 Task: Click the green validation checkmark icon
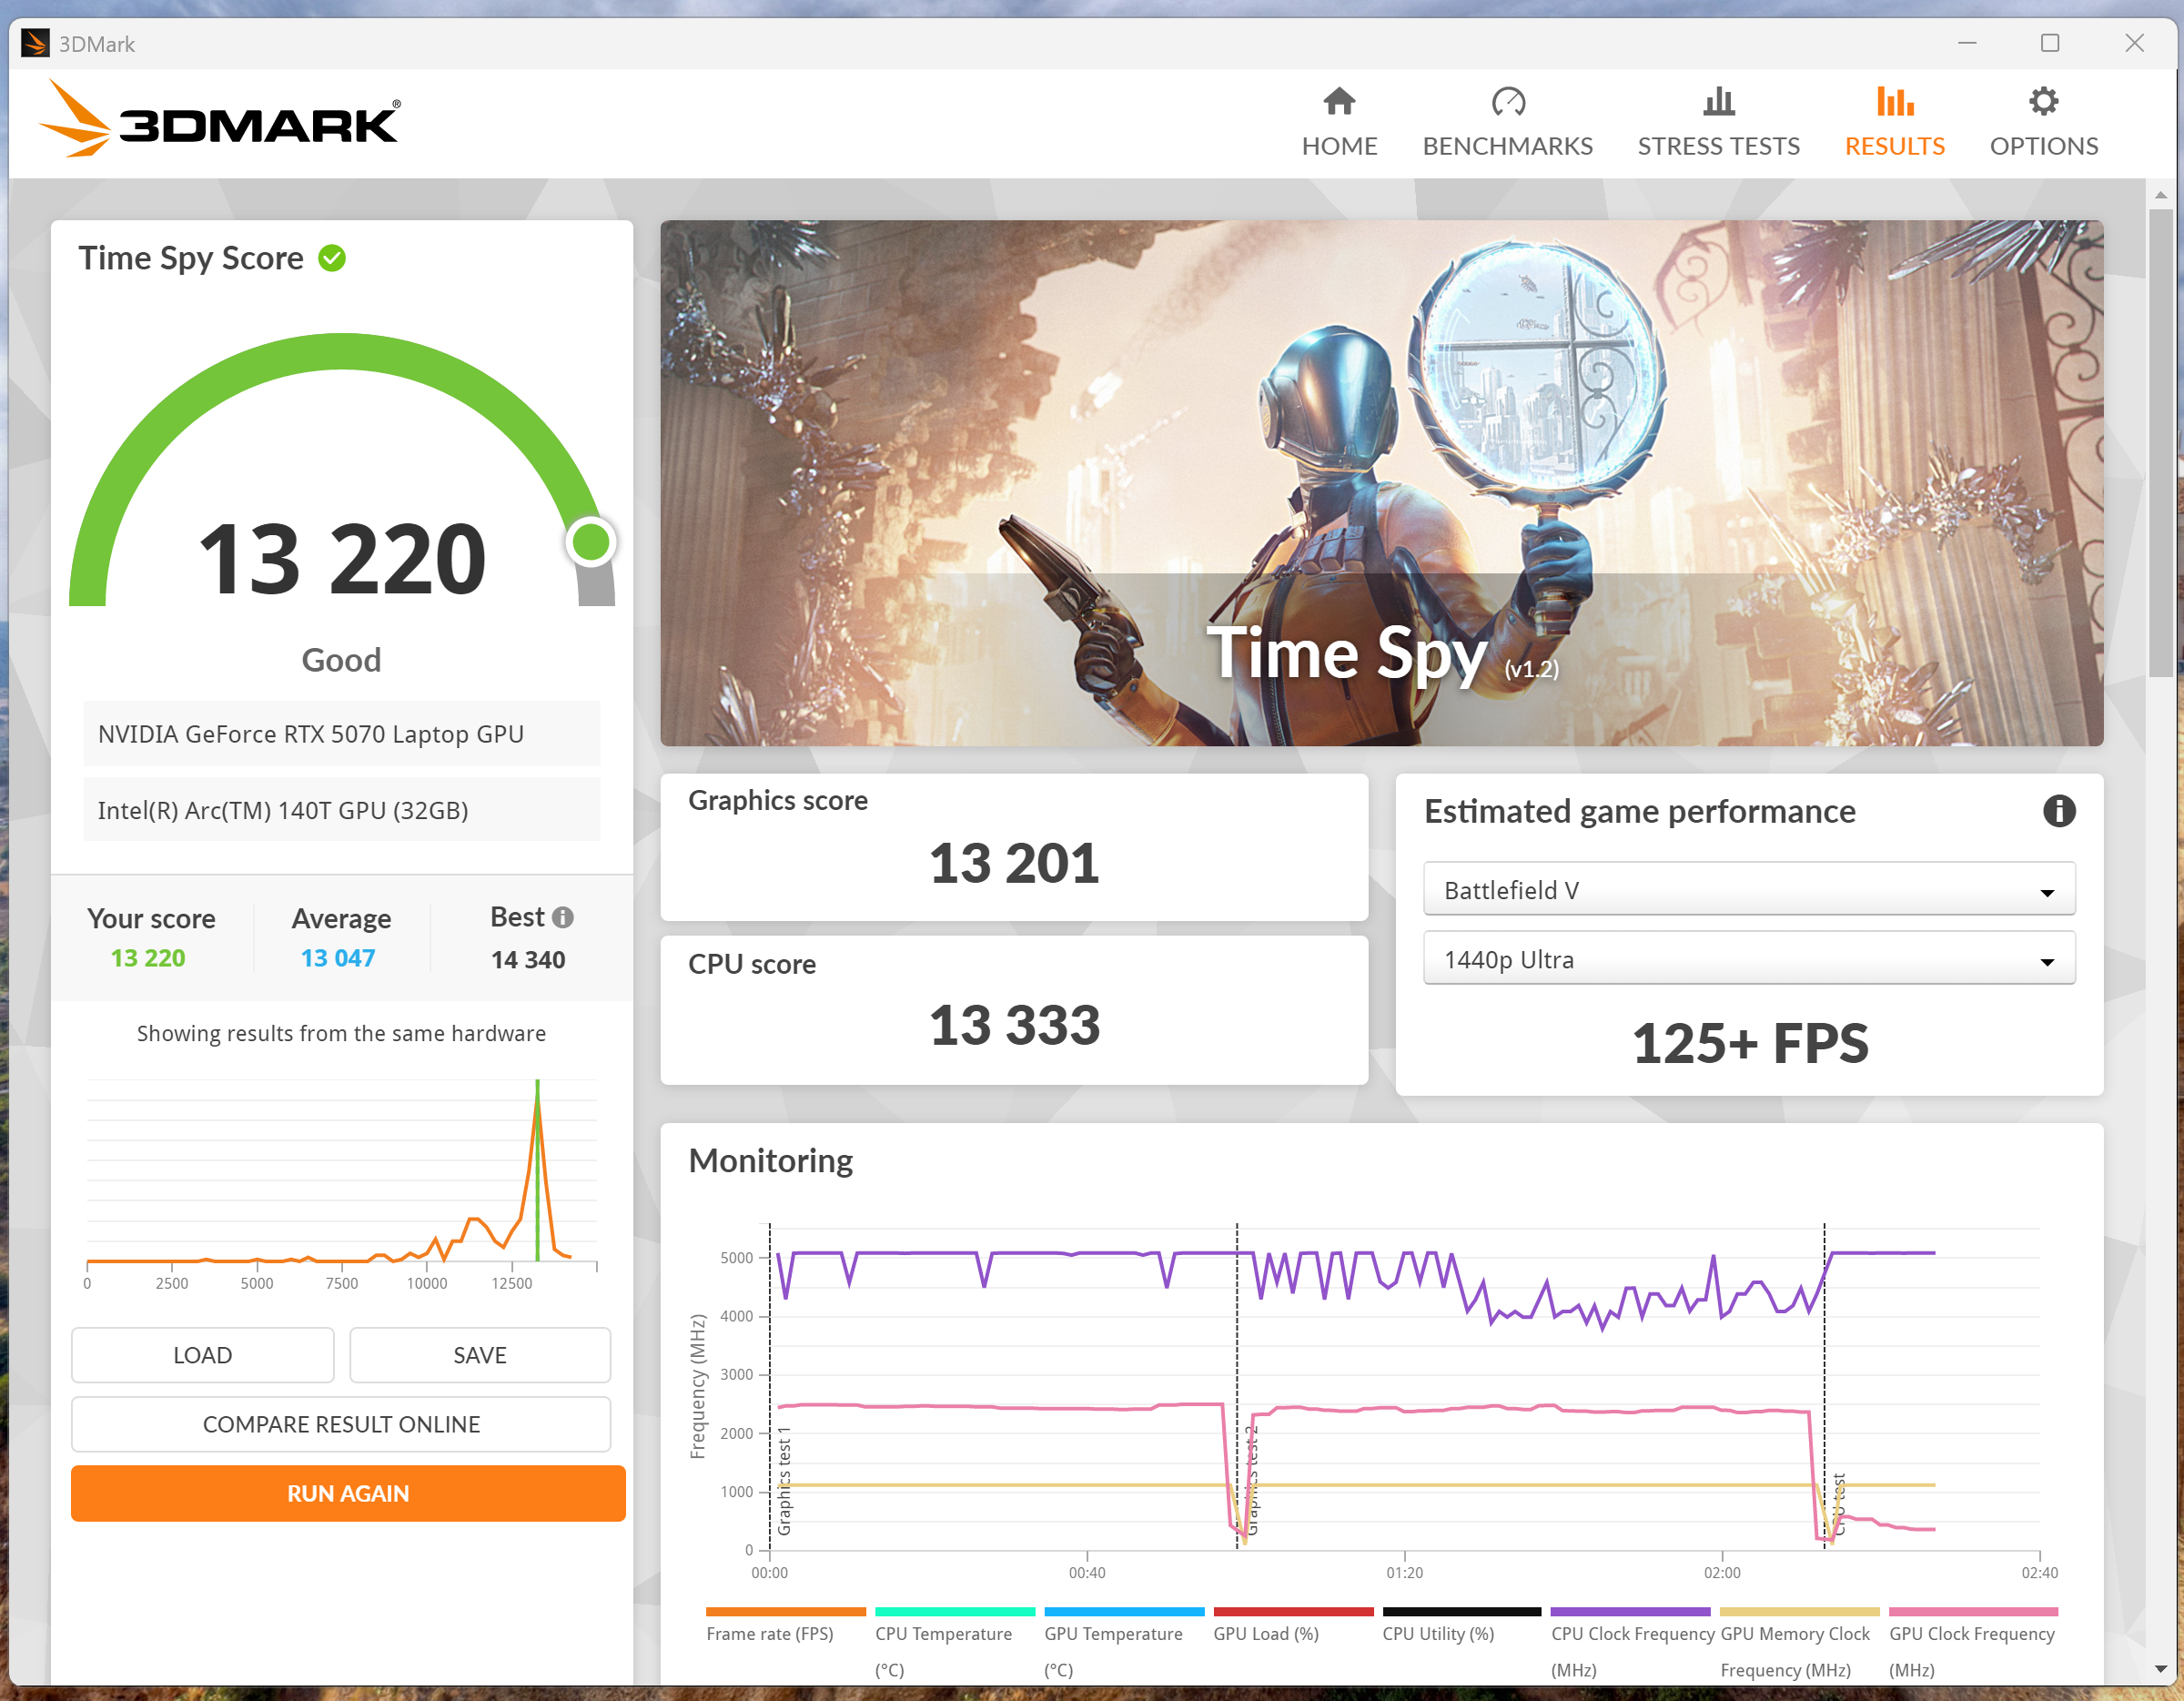tap(332, 259)
